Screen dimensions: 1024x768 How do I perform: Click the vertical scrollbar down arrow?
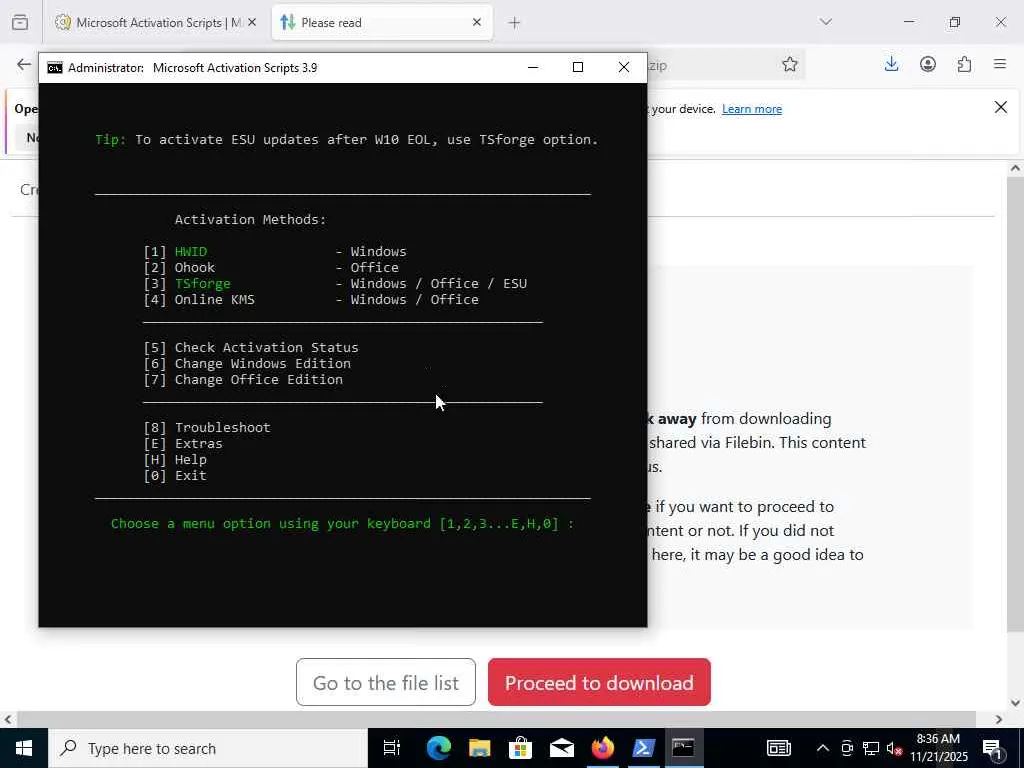1015,703
